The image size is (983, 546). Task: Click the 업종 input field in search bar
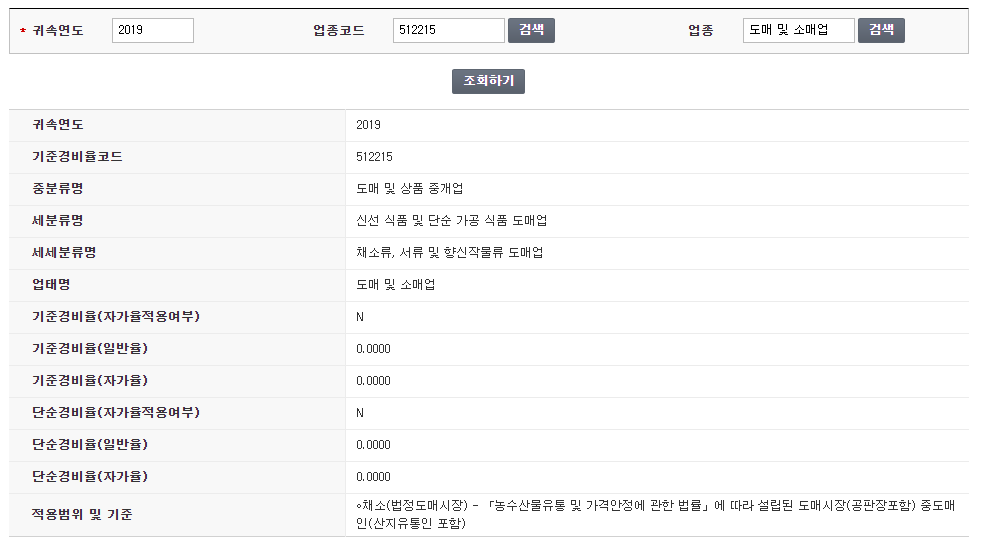(798, 30)
